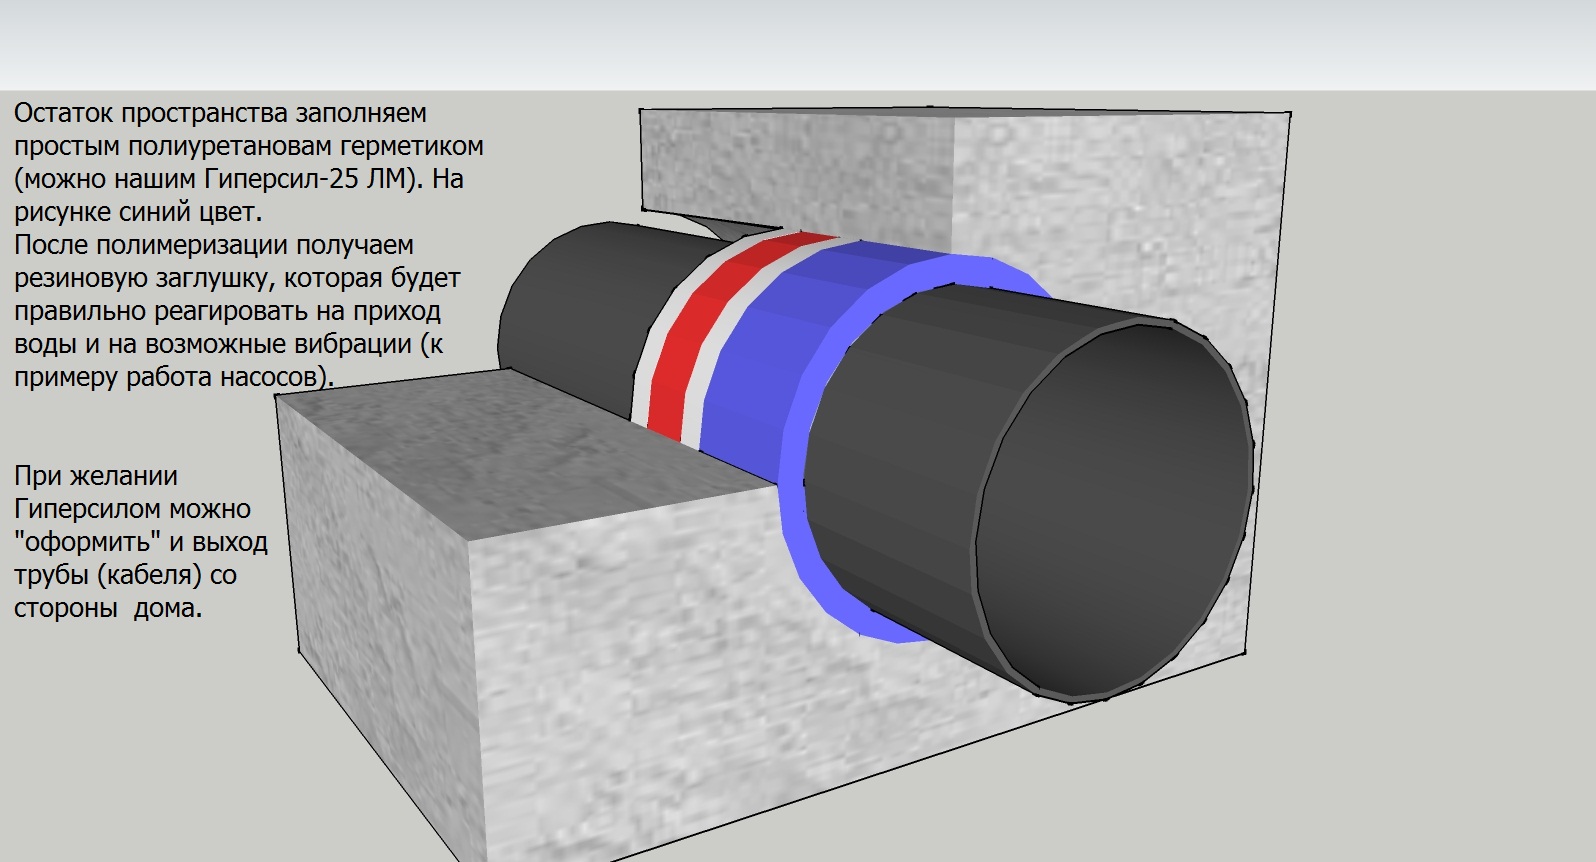Select text line "Остаток пространства заполняем"
Viewport: 1596px width, 862px height.
(220, 113)
